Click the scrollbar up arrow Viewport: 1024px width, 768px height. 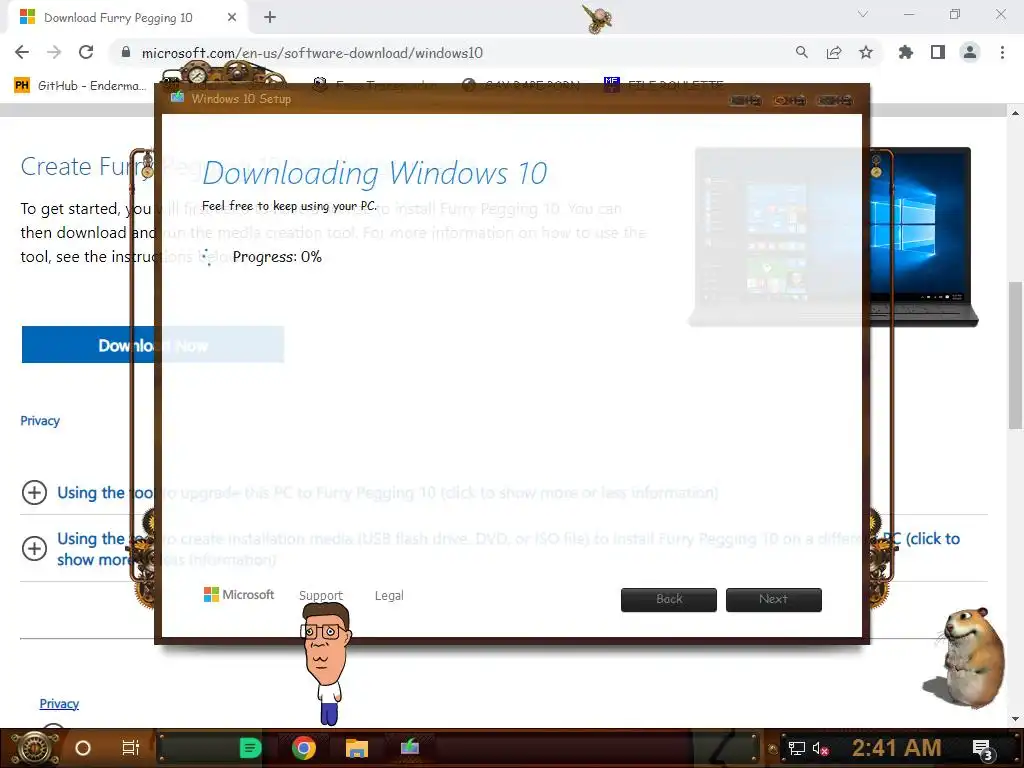[x=1015, y=113]
